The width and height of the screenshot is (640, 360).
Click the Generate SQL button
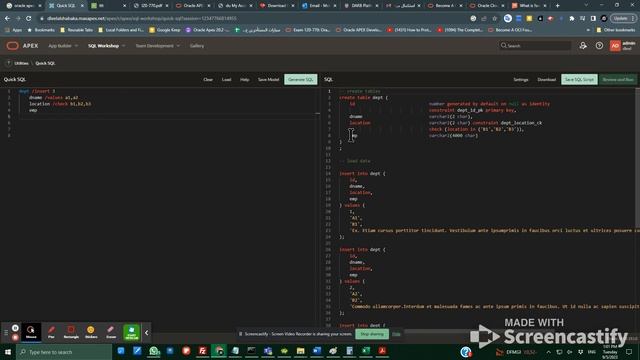[300, 80]
